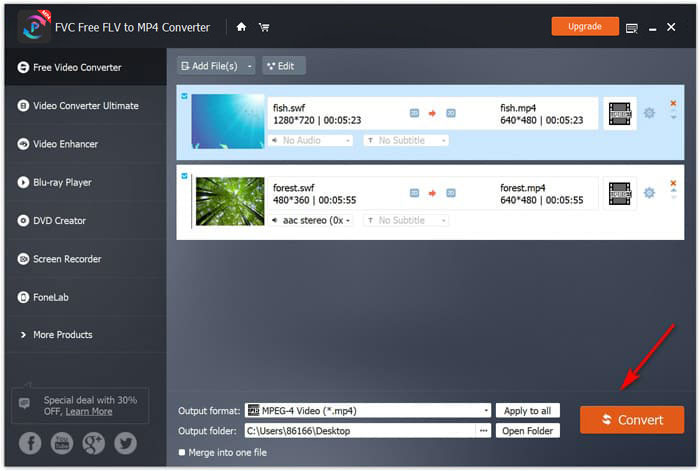The image size is (700, 471).
Task: Select Video Enhancer in sidebar
Action: 86,144
